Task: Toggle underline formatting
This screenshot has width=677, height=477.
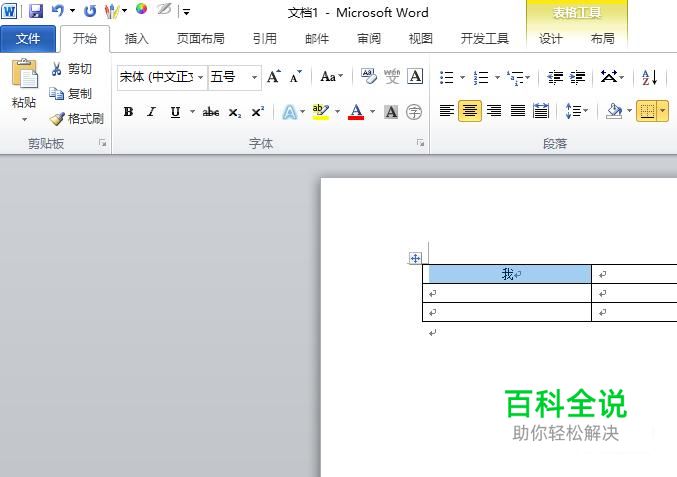Action: tap(175, 112)
